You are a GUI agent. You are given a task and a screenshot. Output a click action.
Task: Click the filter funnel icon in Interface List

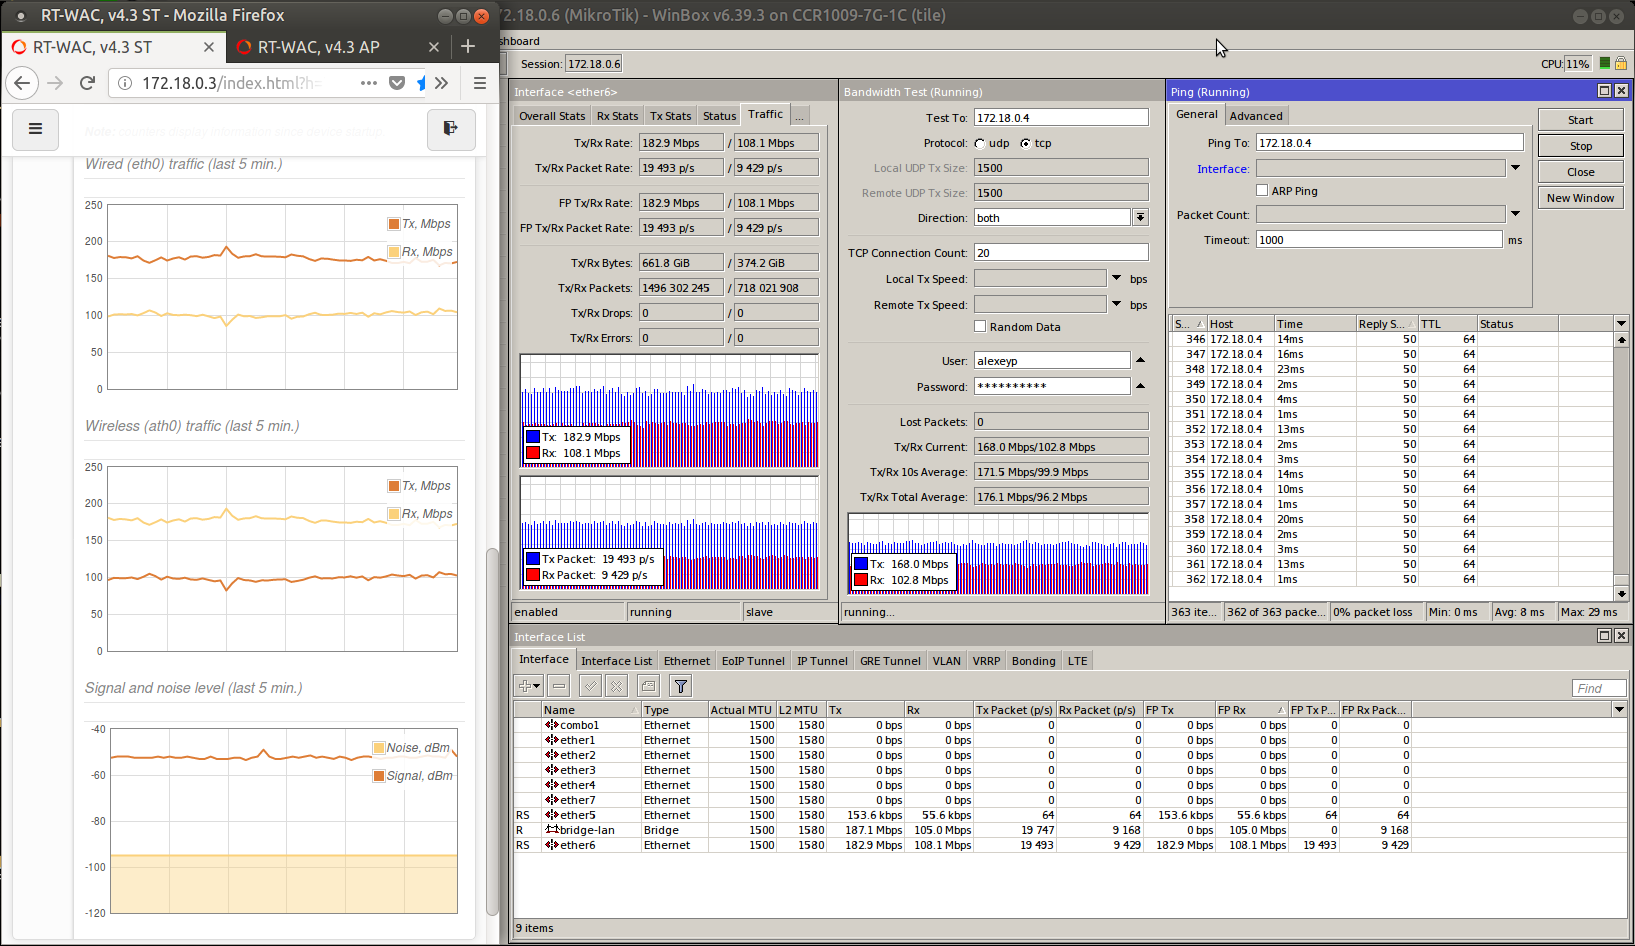(x=680, y=686)
